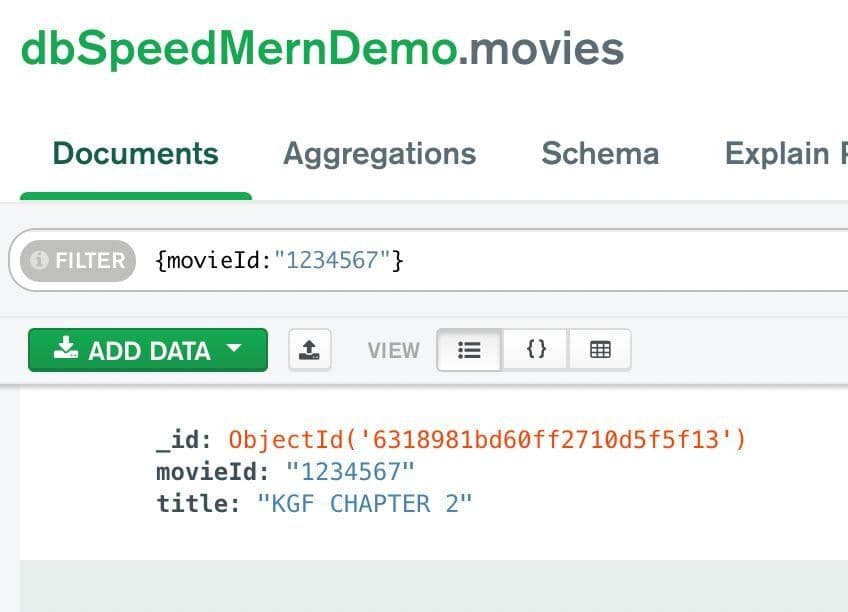Switch to JSON braces view
This screenshot has height=612, width=848.
click(536, 350)
